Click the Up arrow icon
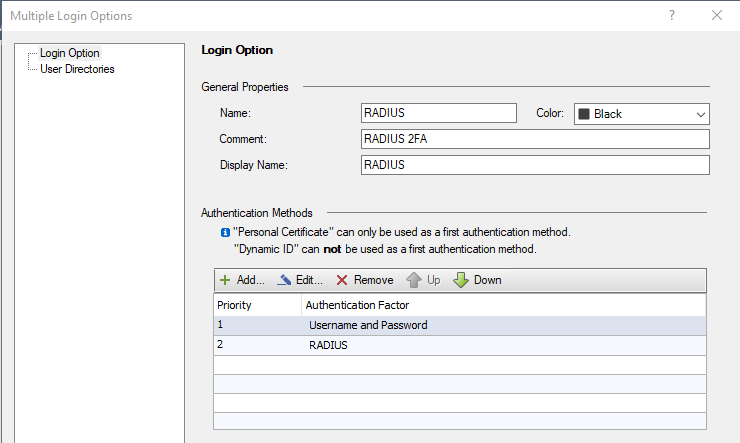The image size is (740, 443). [x=413, y=280]
